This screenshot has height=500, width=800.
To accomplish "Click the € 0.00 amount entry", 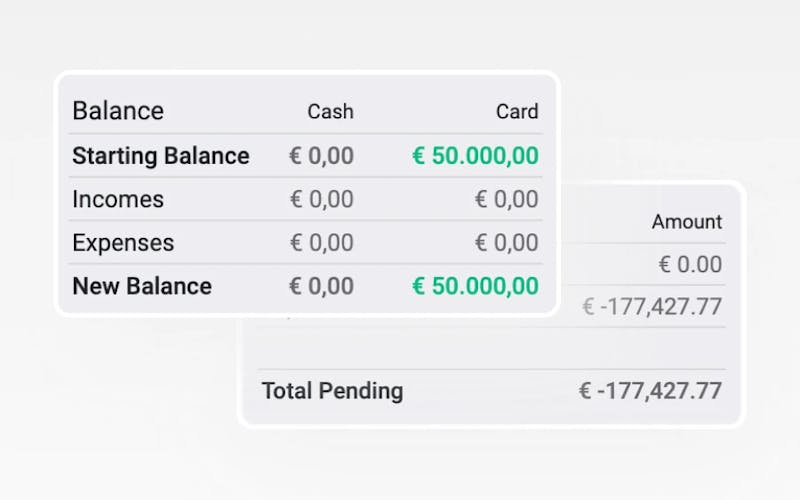I will [x=690, y=264].
